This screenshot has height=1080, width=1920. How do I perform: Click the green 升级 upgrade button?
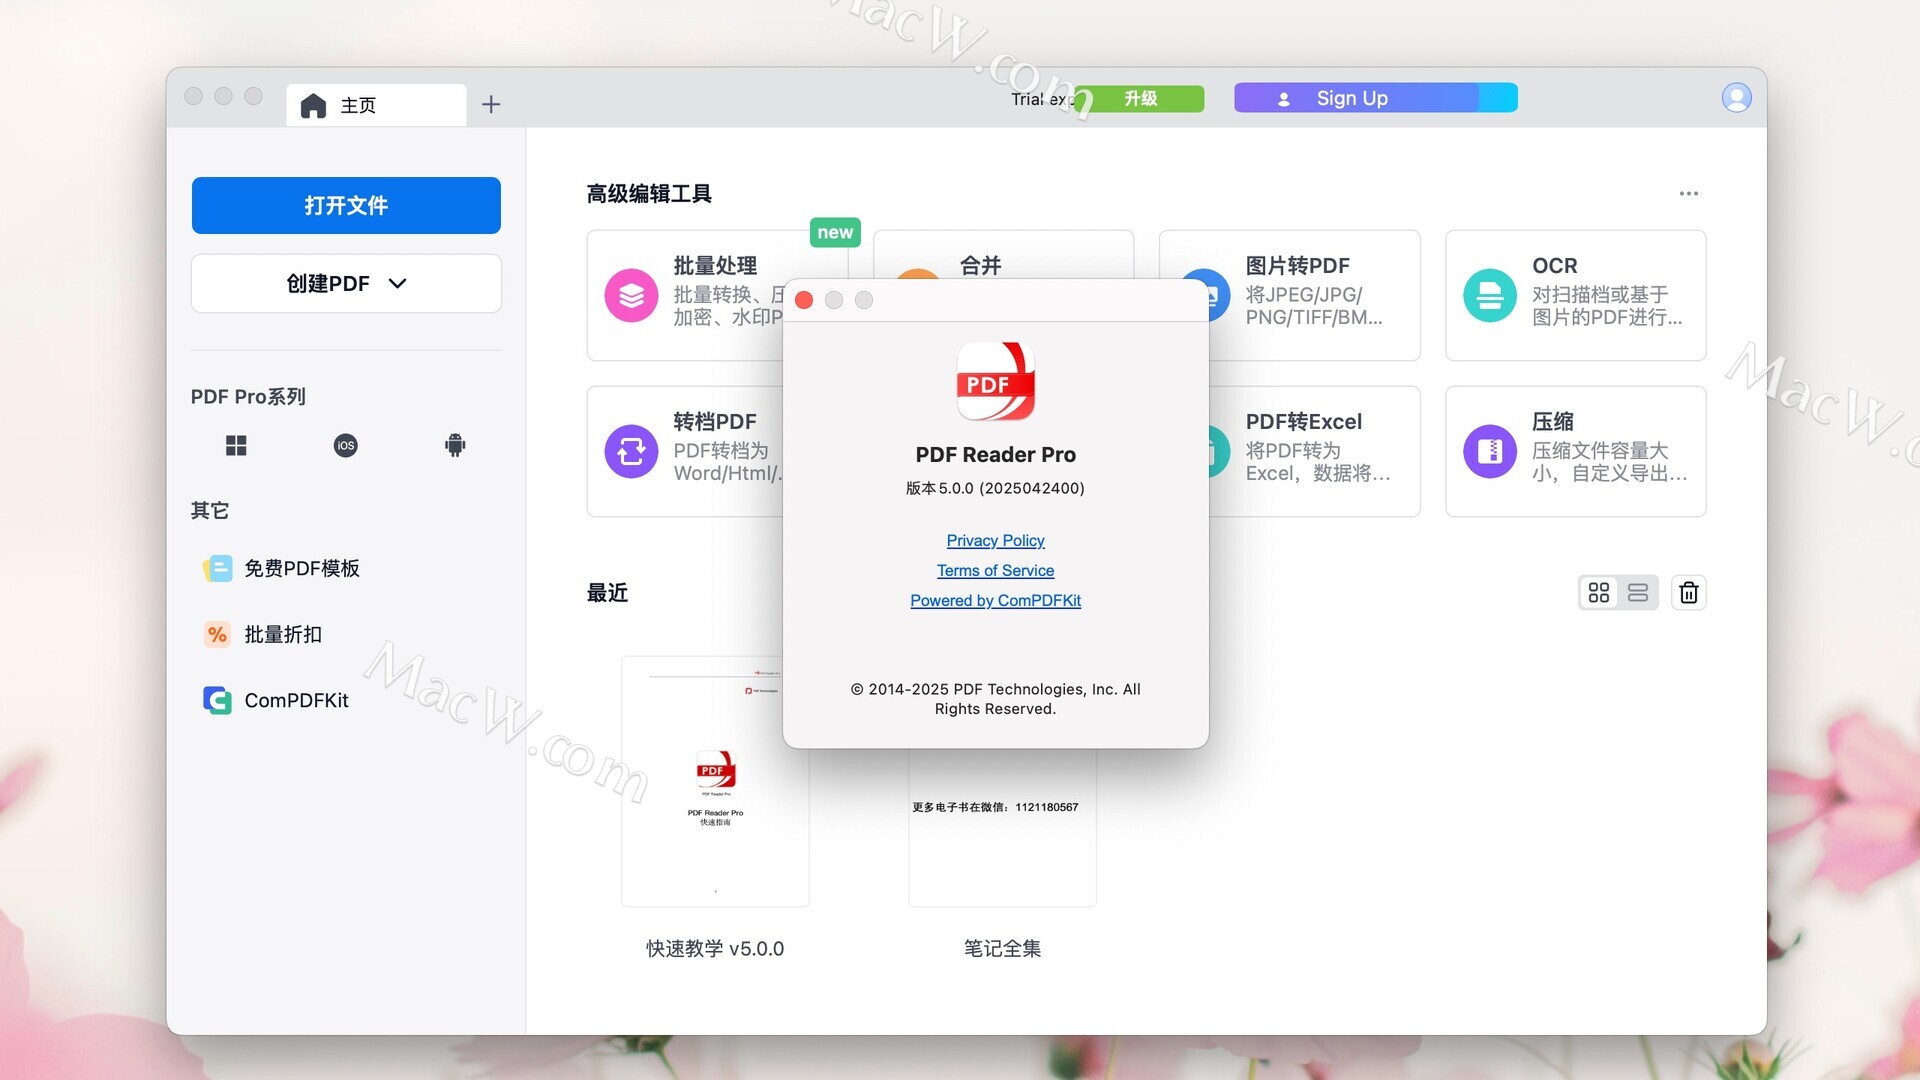tap(1139, 98)
